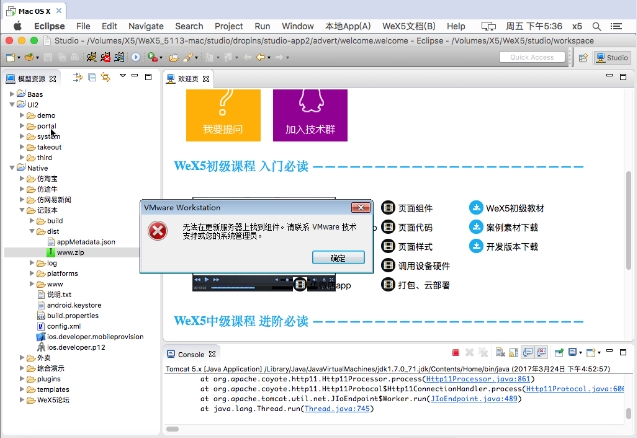
Task: Select config.xml in the resource tree
Action: point(64,326)
